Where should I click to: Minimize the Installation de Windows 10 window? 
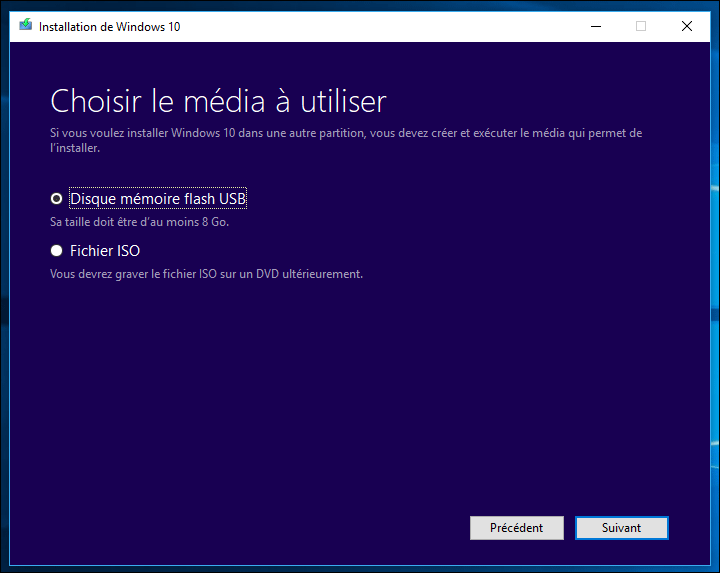pyautogui.click(x=596, y=26)
